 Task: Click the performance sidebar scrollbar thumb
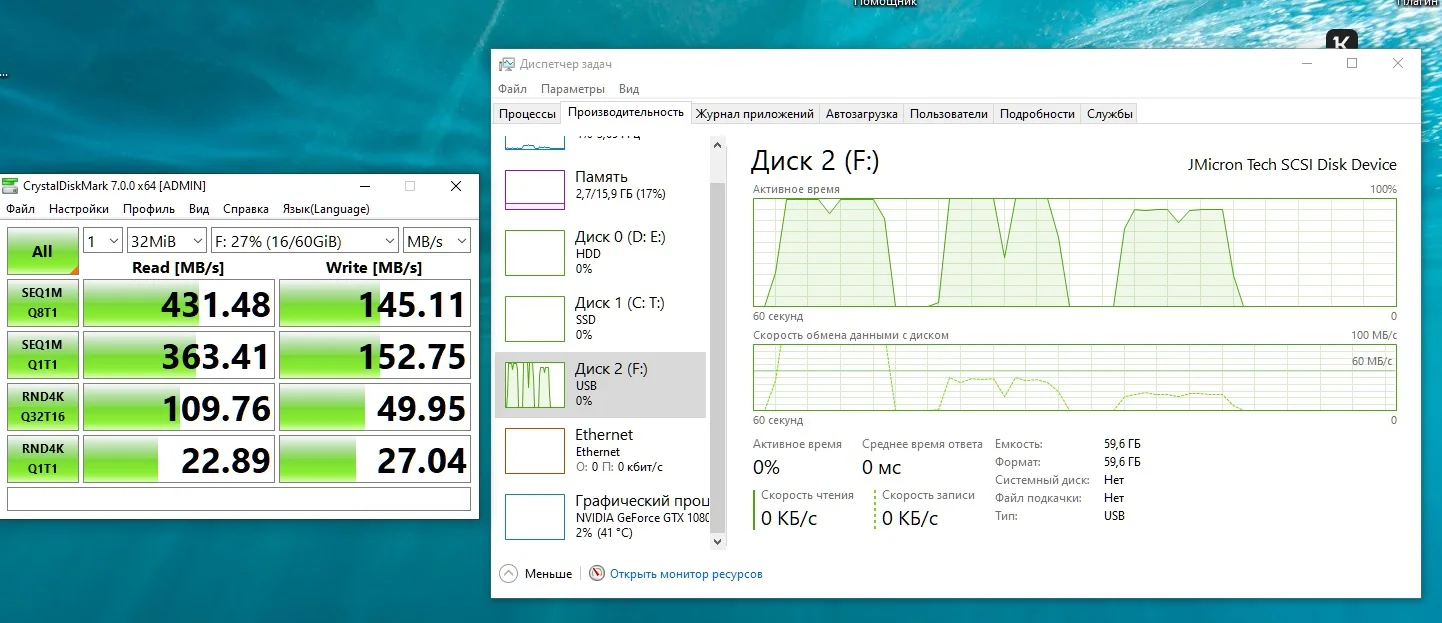(717, 355)
